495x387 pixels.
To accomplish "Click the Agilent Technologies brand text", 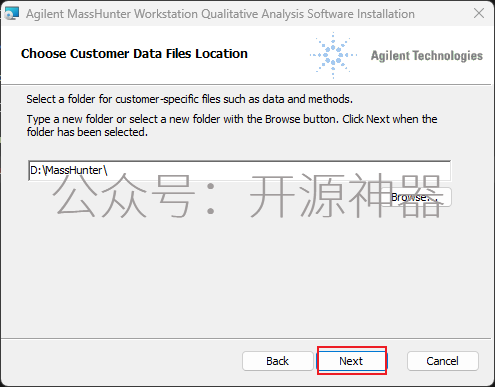I will pyautogui.click(x=427, y=56).
